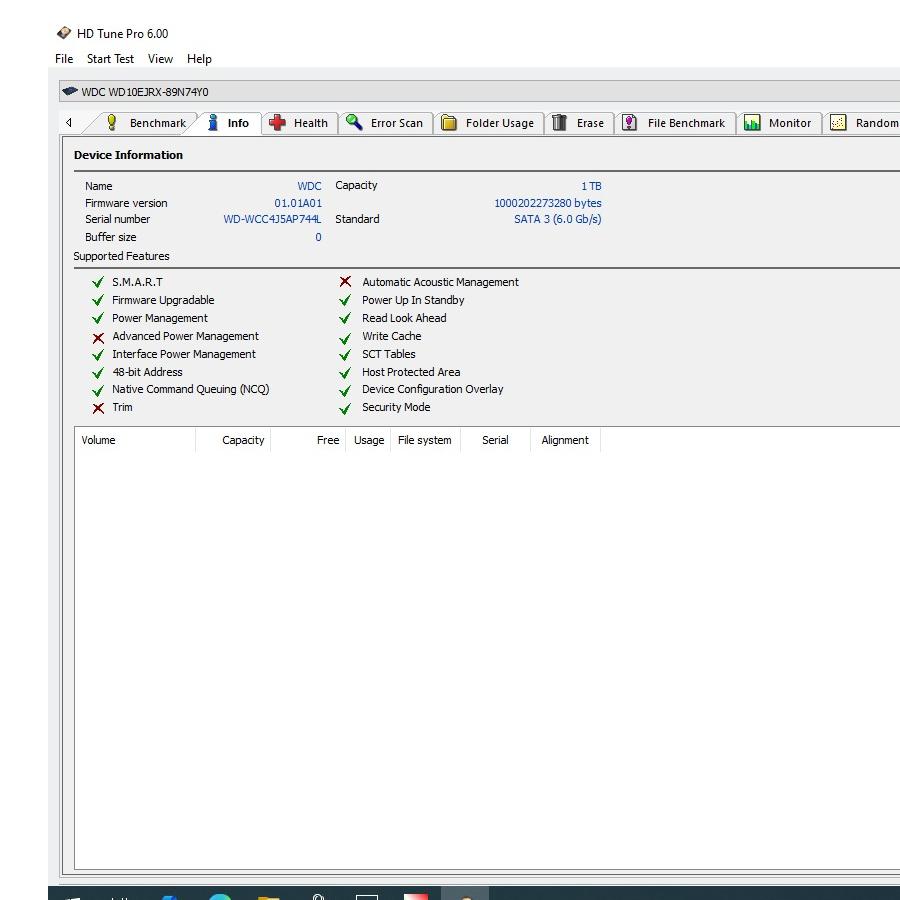
Task: Click the check beside Device Configuration Overlay
Action: [x=345, y=391]
